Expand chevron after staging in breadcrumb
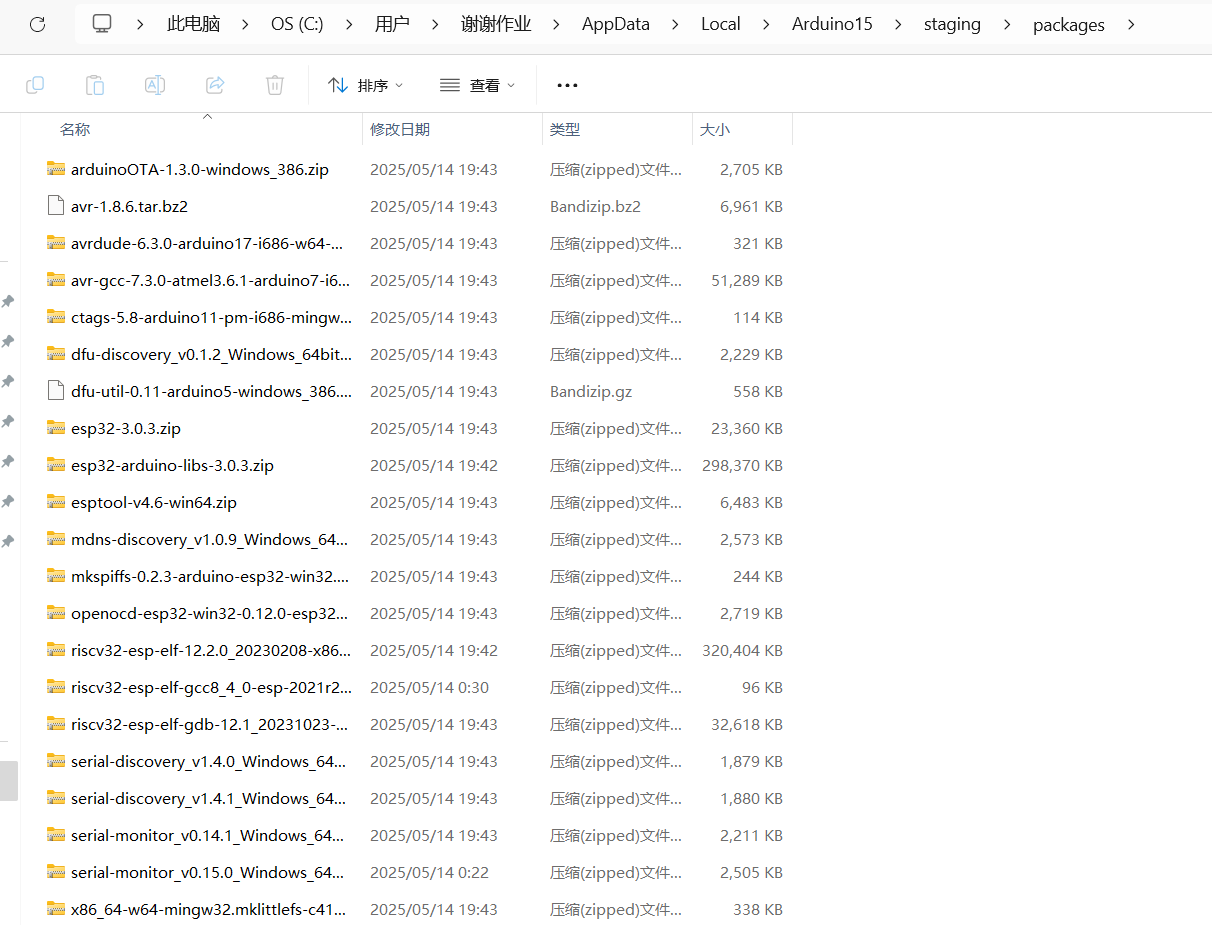Screen dimensions: 1212x936 1007,24
